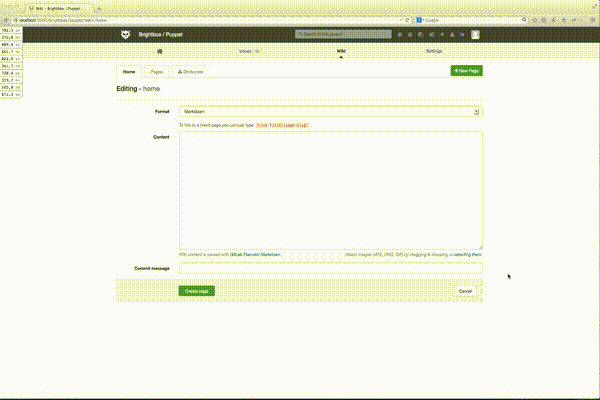Click the green New Page button
The height and width of the screenshot is (400, 600).
[467, 71]
